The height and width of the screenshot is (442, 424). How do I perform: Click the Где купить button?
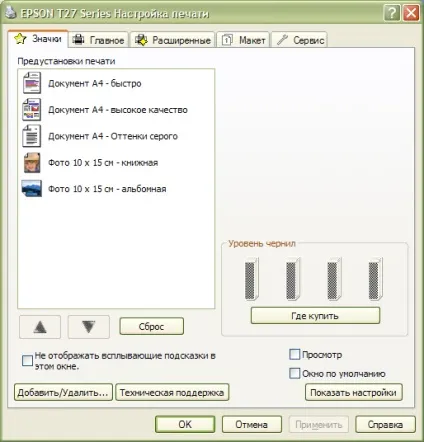[x=315, y=315]
